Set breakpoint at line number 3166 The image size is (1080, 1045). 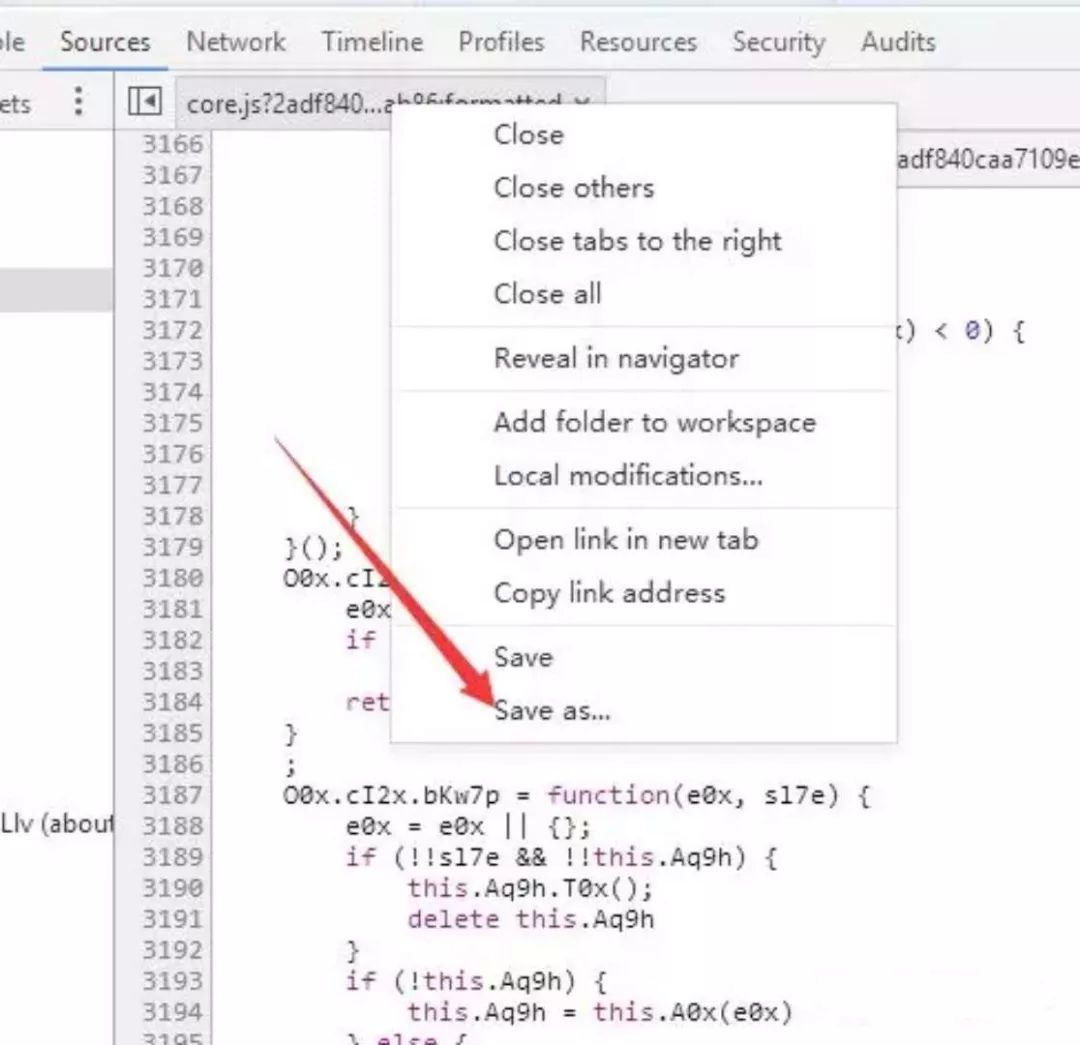[x=173, y=144]
